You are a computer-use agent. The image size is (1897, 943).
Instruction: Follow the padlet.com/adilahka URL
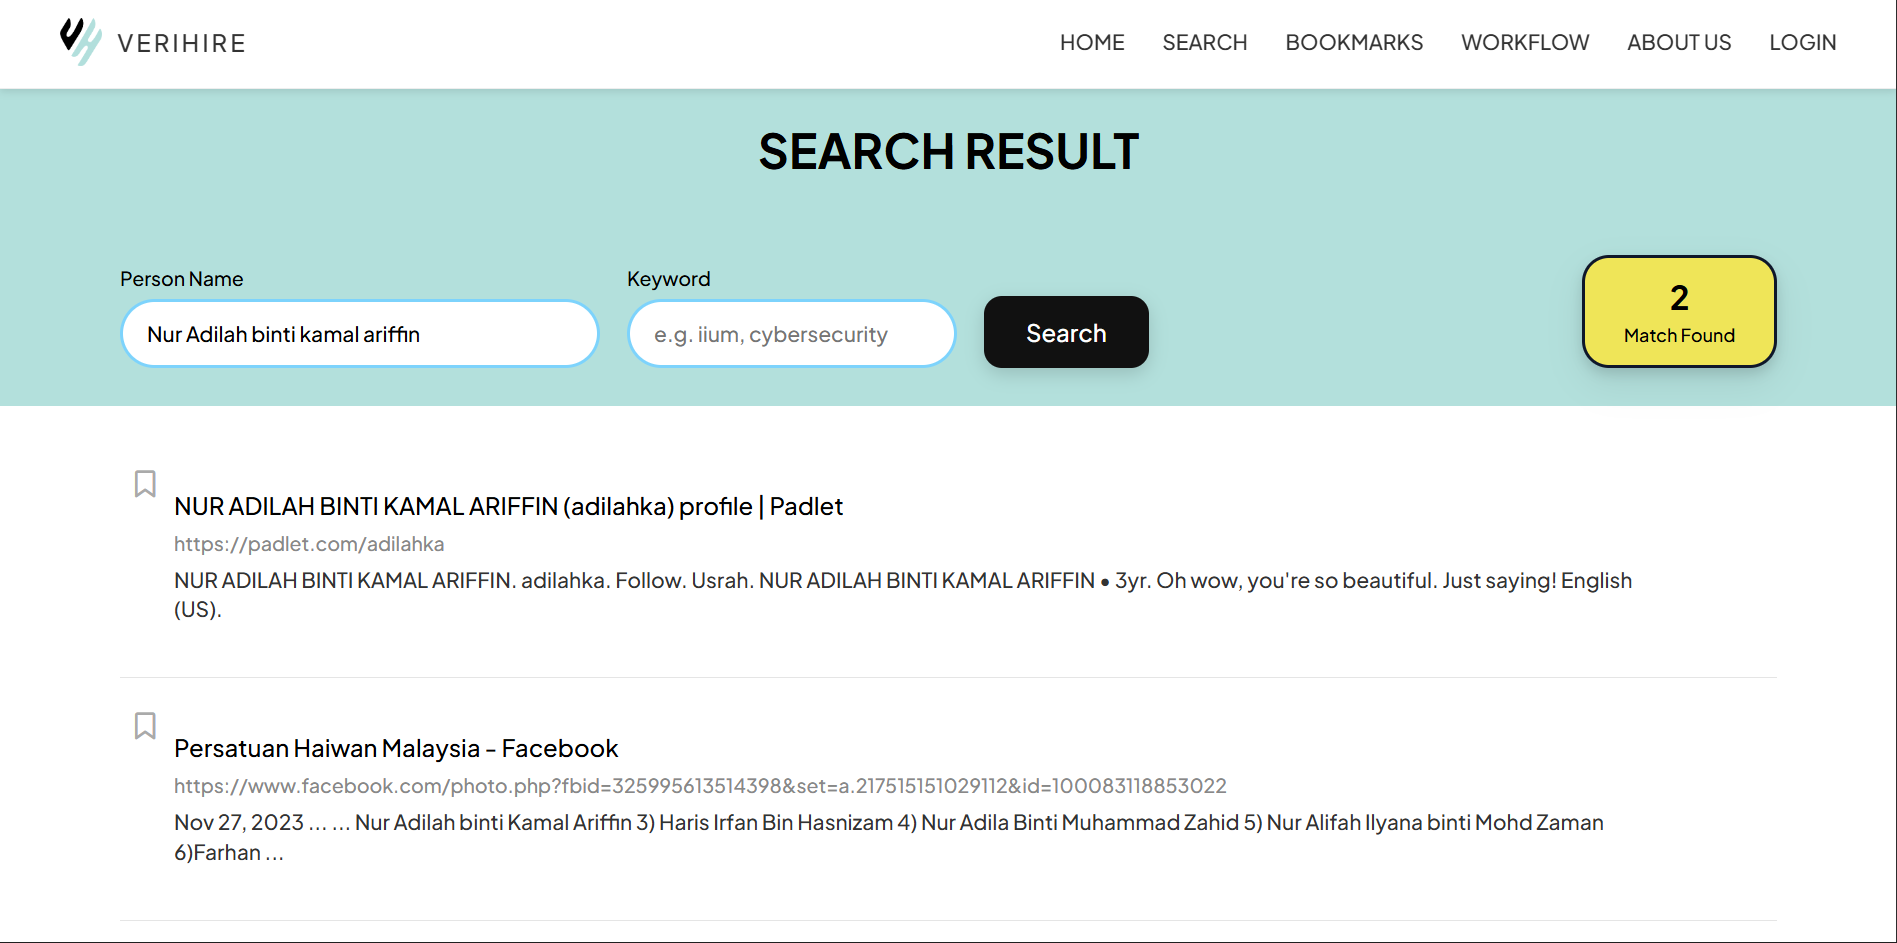[309, 544]
